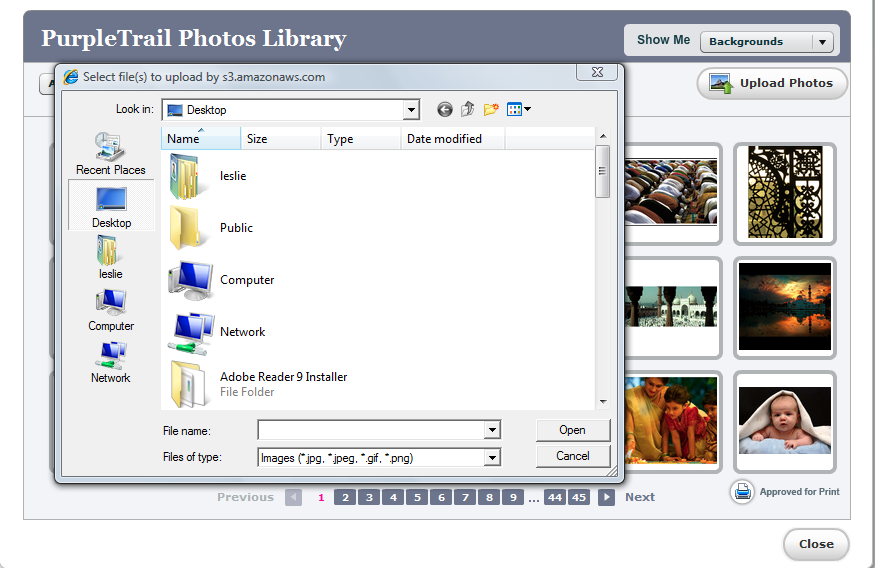Click the Internet Explorer icon in dialog title
875x568 pixels.
click(x=71, y=77)
